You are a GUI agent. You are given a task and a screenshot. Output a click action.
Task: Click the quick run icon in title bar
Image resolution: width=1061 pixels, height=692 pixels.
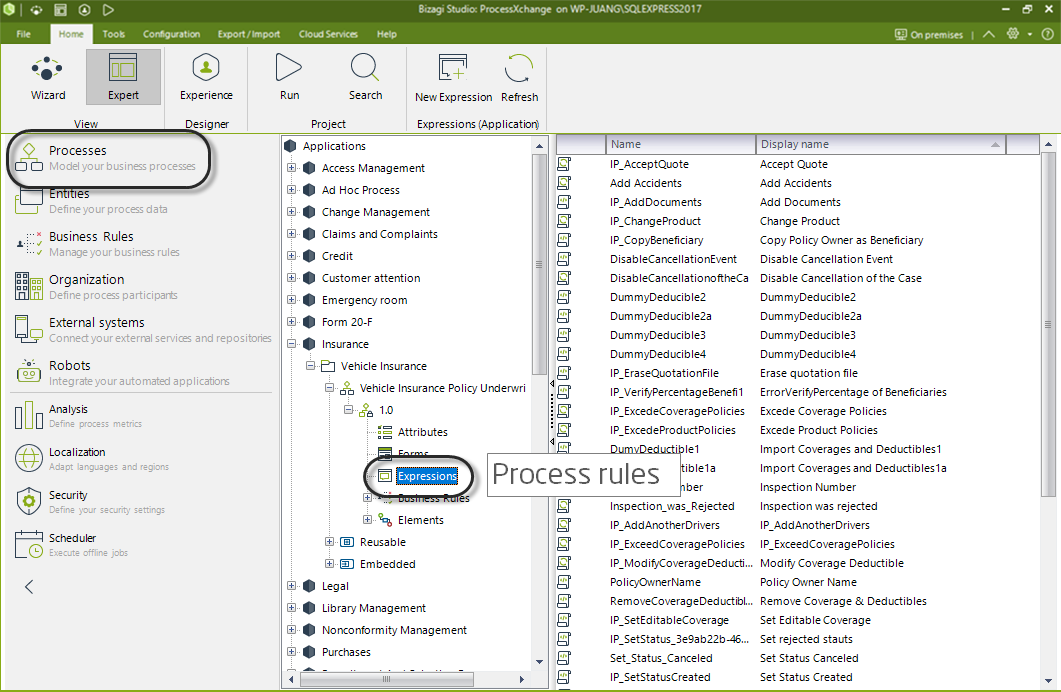coord(108,9)
